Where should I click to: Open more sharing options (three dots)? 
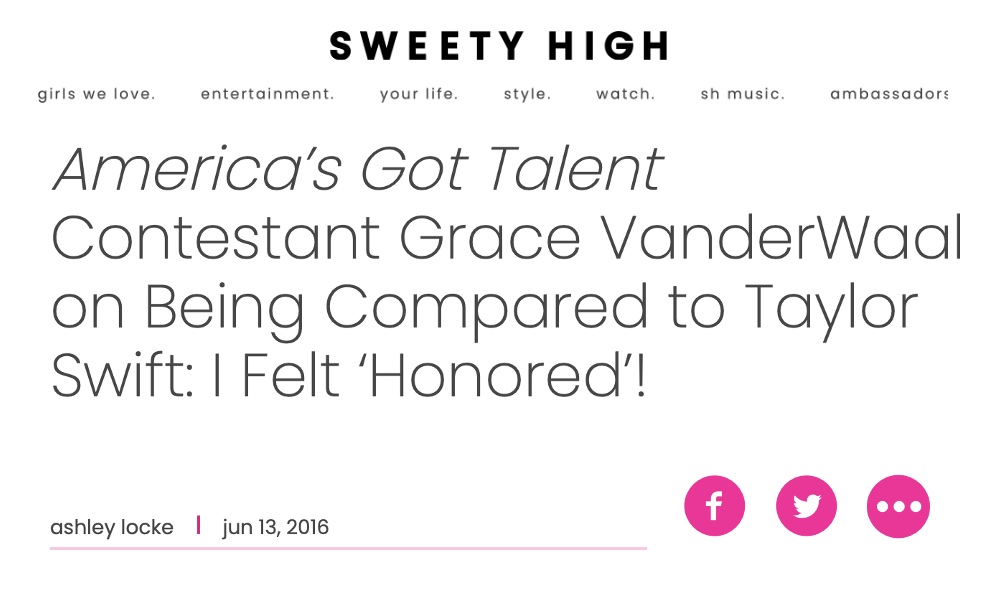tap(898, 506)
